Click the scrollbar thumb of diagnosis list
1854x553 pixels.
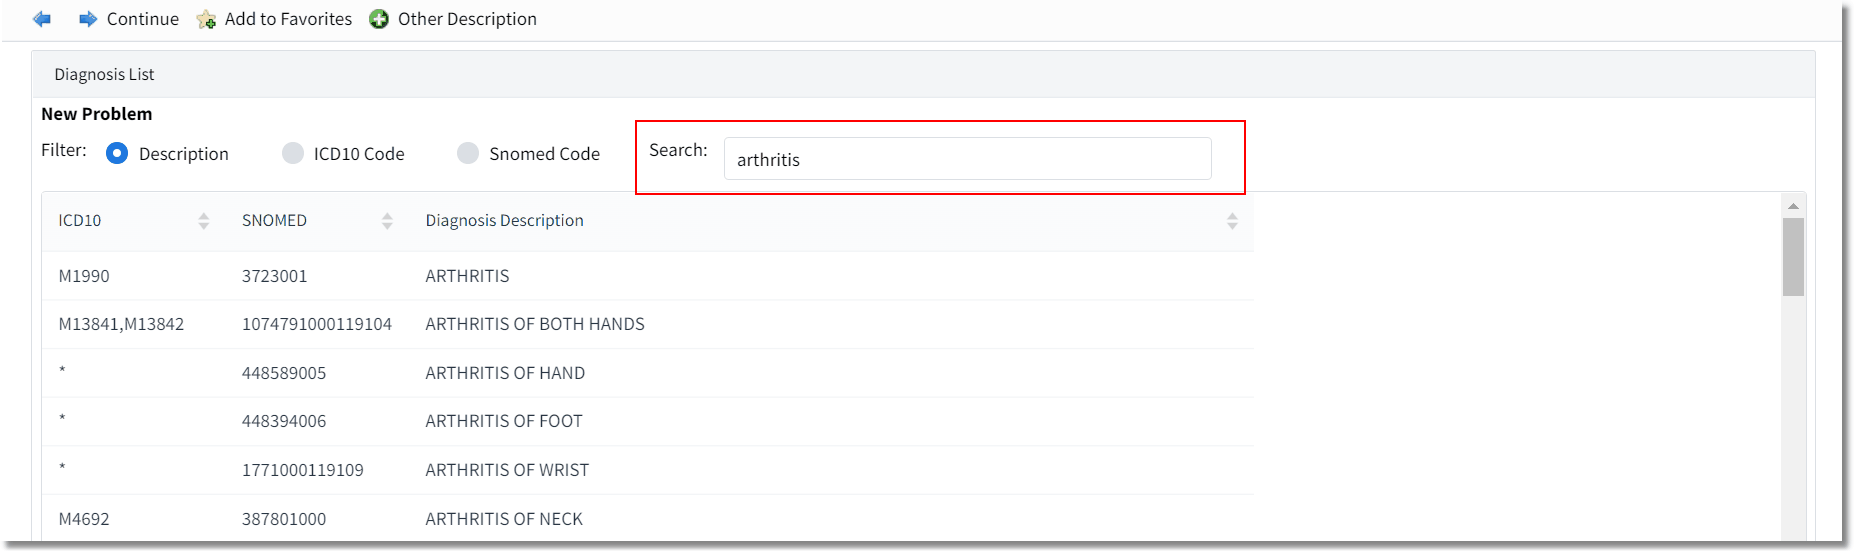[1793, 257]
